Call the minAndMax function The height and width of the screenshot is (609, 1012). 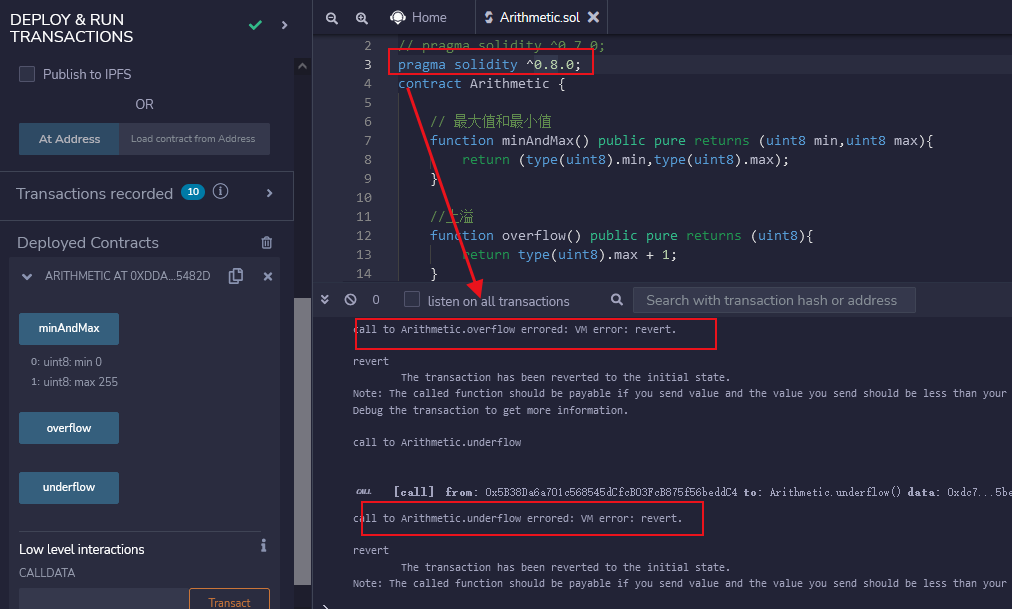click(69, 328)
